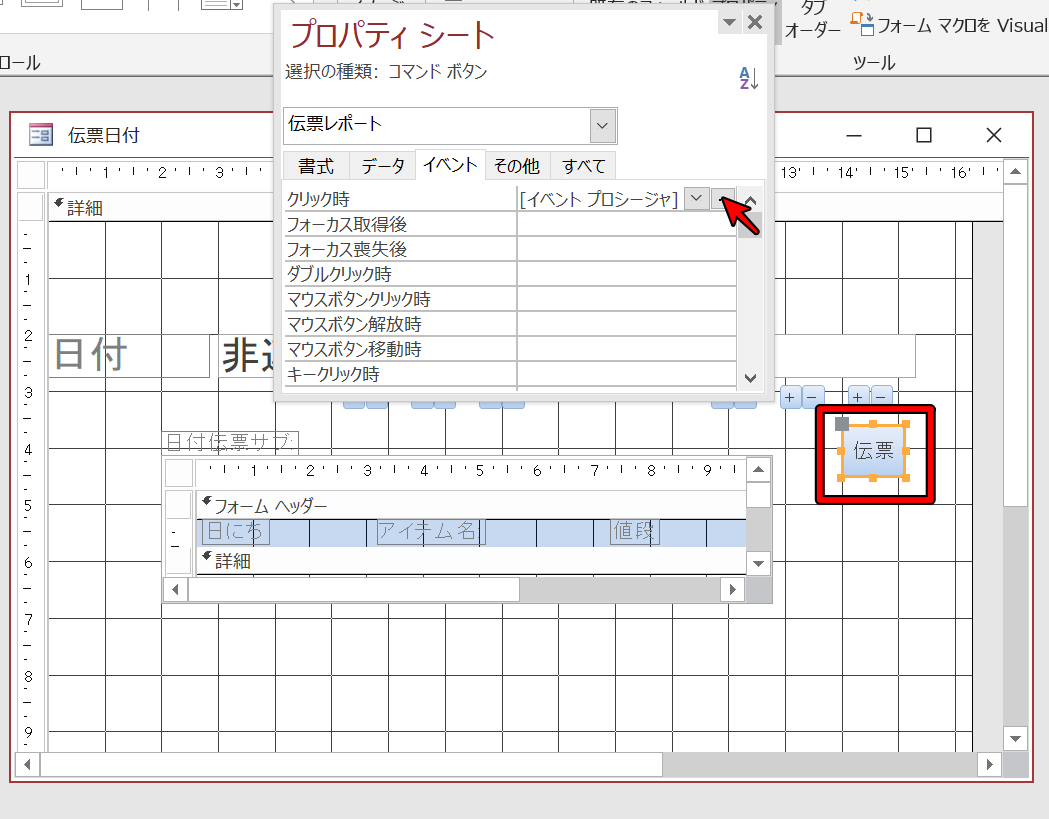Click the キークリック時 property field

pyautogui.click(x=626, y=374)
